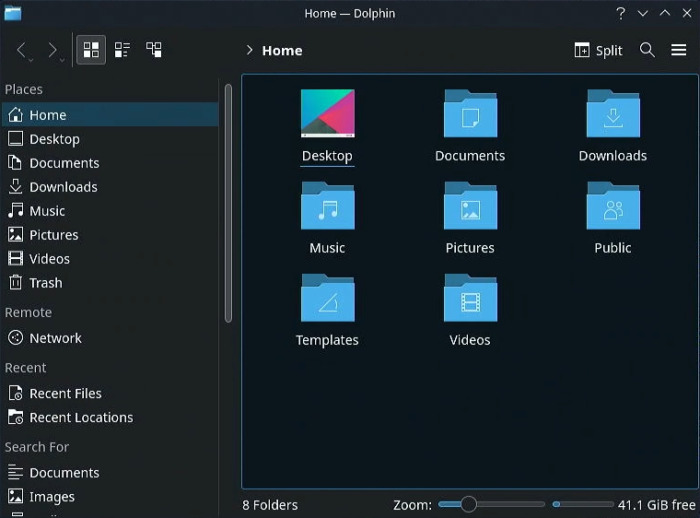Image resolution: width=700 pixels, height=518 pixels.
Task: Go forward using the forward arrow
Action: tap(54, 50)
